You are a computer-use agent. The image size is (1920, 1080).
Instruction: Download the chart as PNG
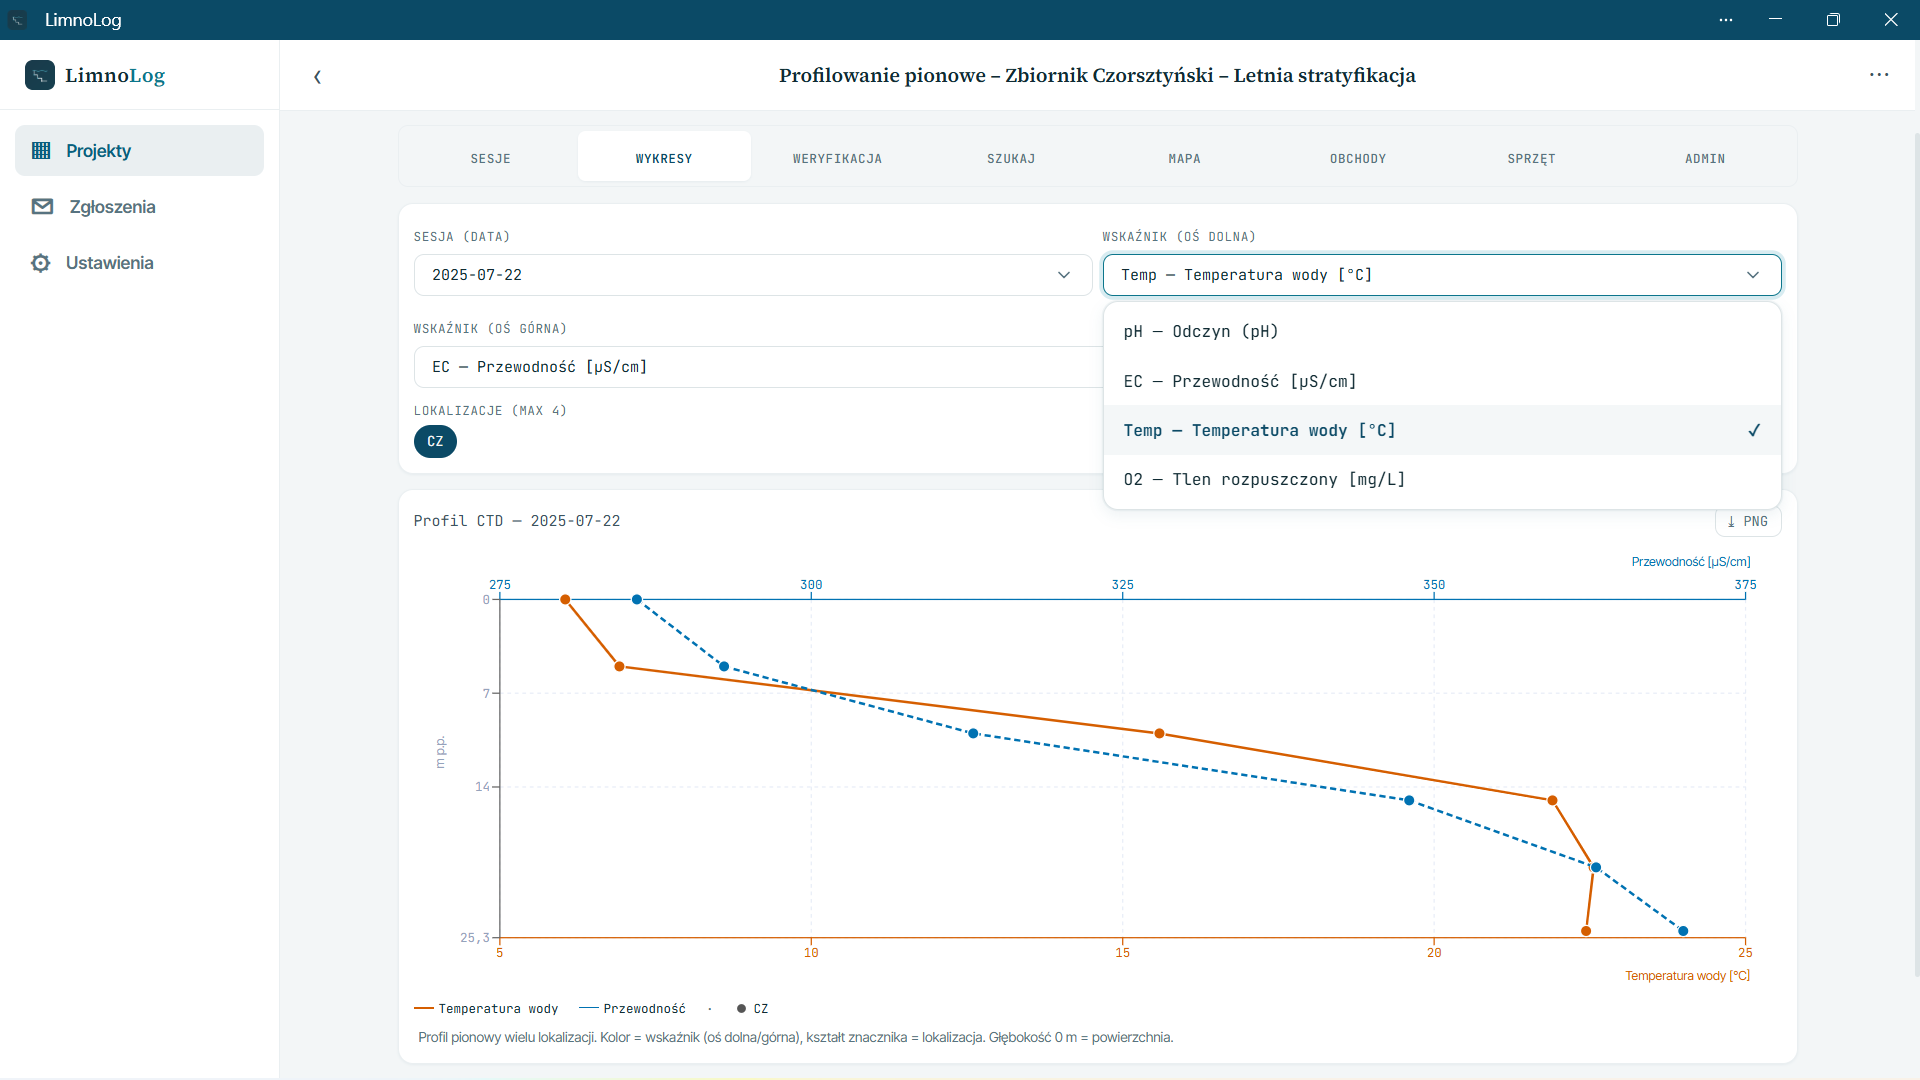pyautogui.click(x=1748, y=521)
